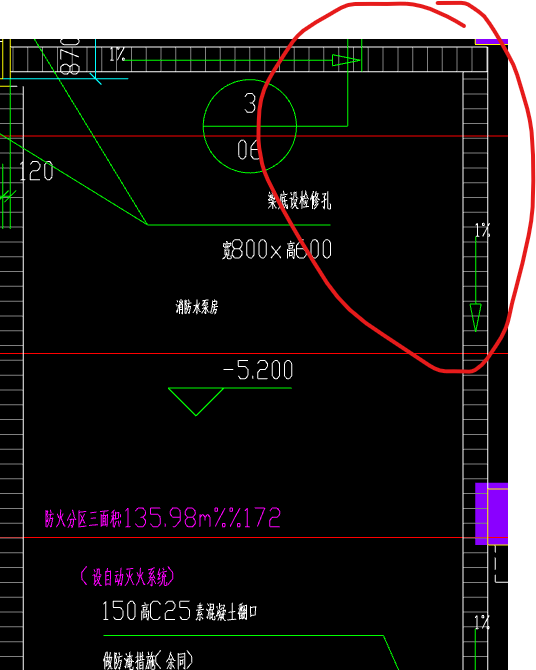Select the rightward slope arrowhead at top
This screenshot has height=670, width=536.
click(x=346, y=60)
